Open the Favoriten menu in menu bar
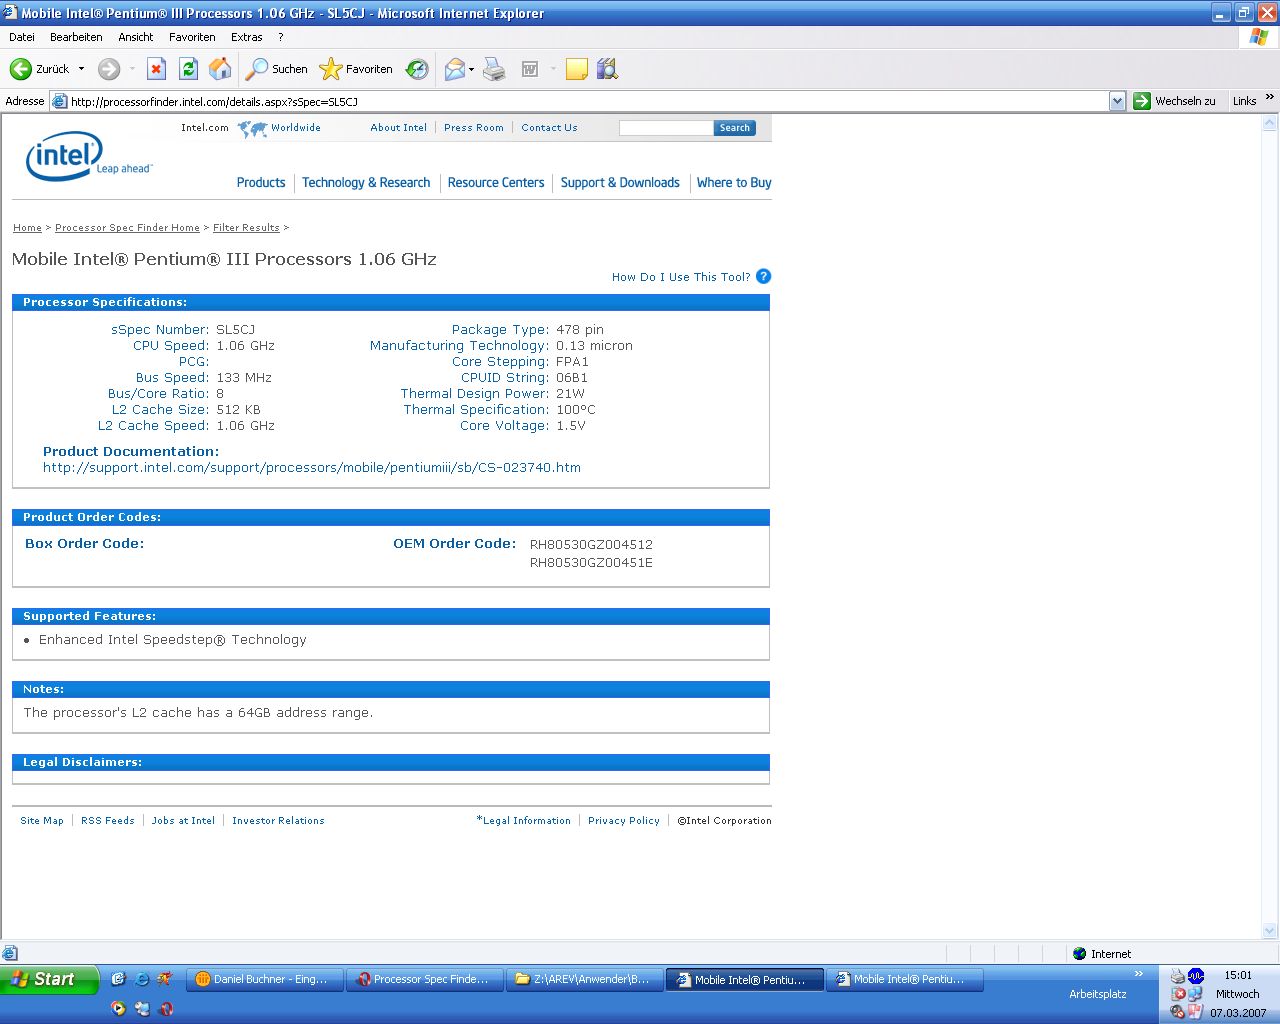 click(192, 37)
